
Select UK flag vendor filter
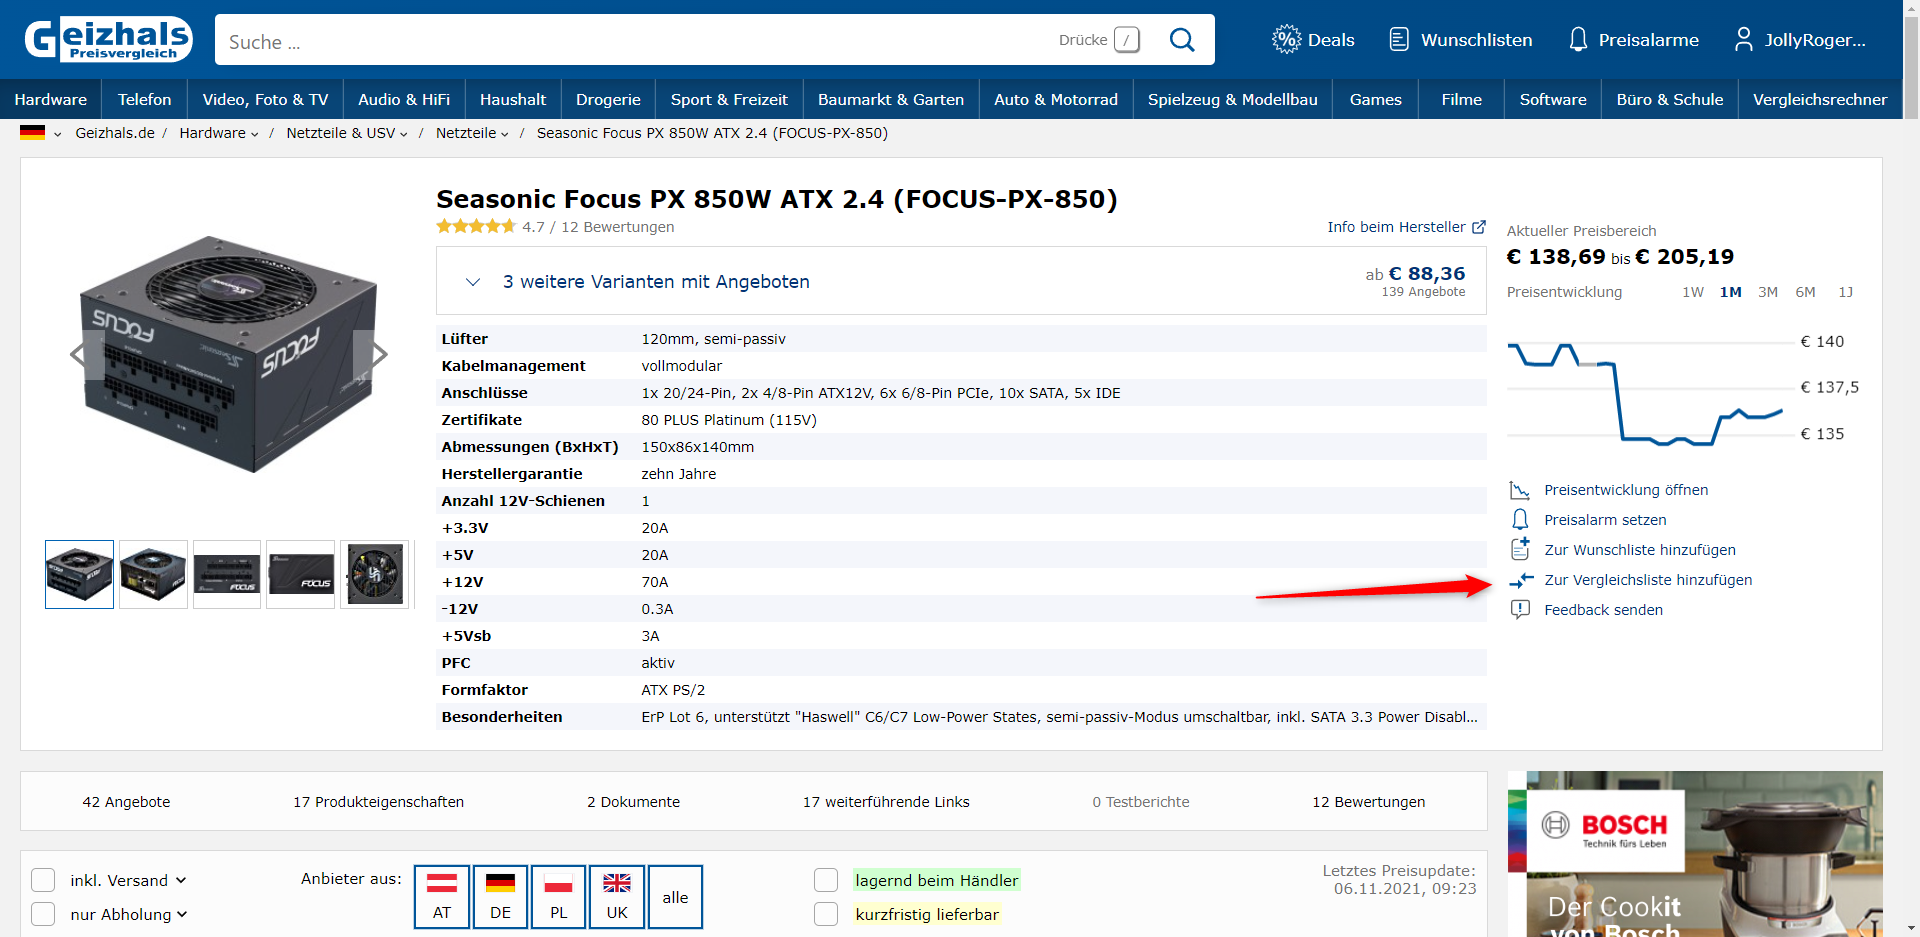617,897
